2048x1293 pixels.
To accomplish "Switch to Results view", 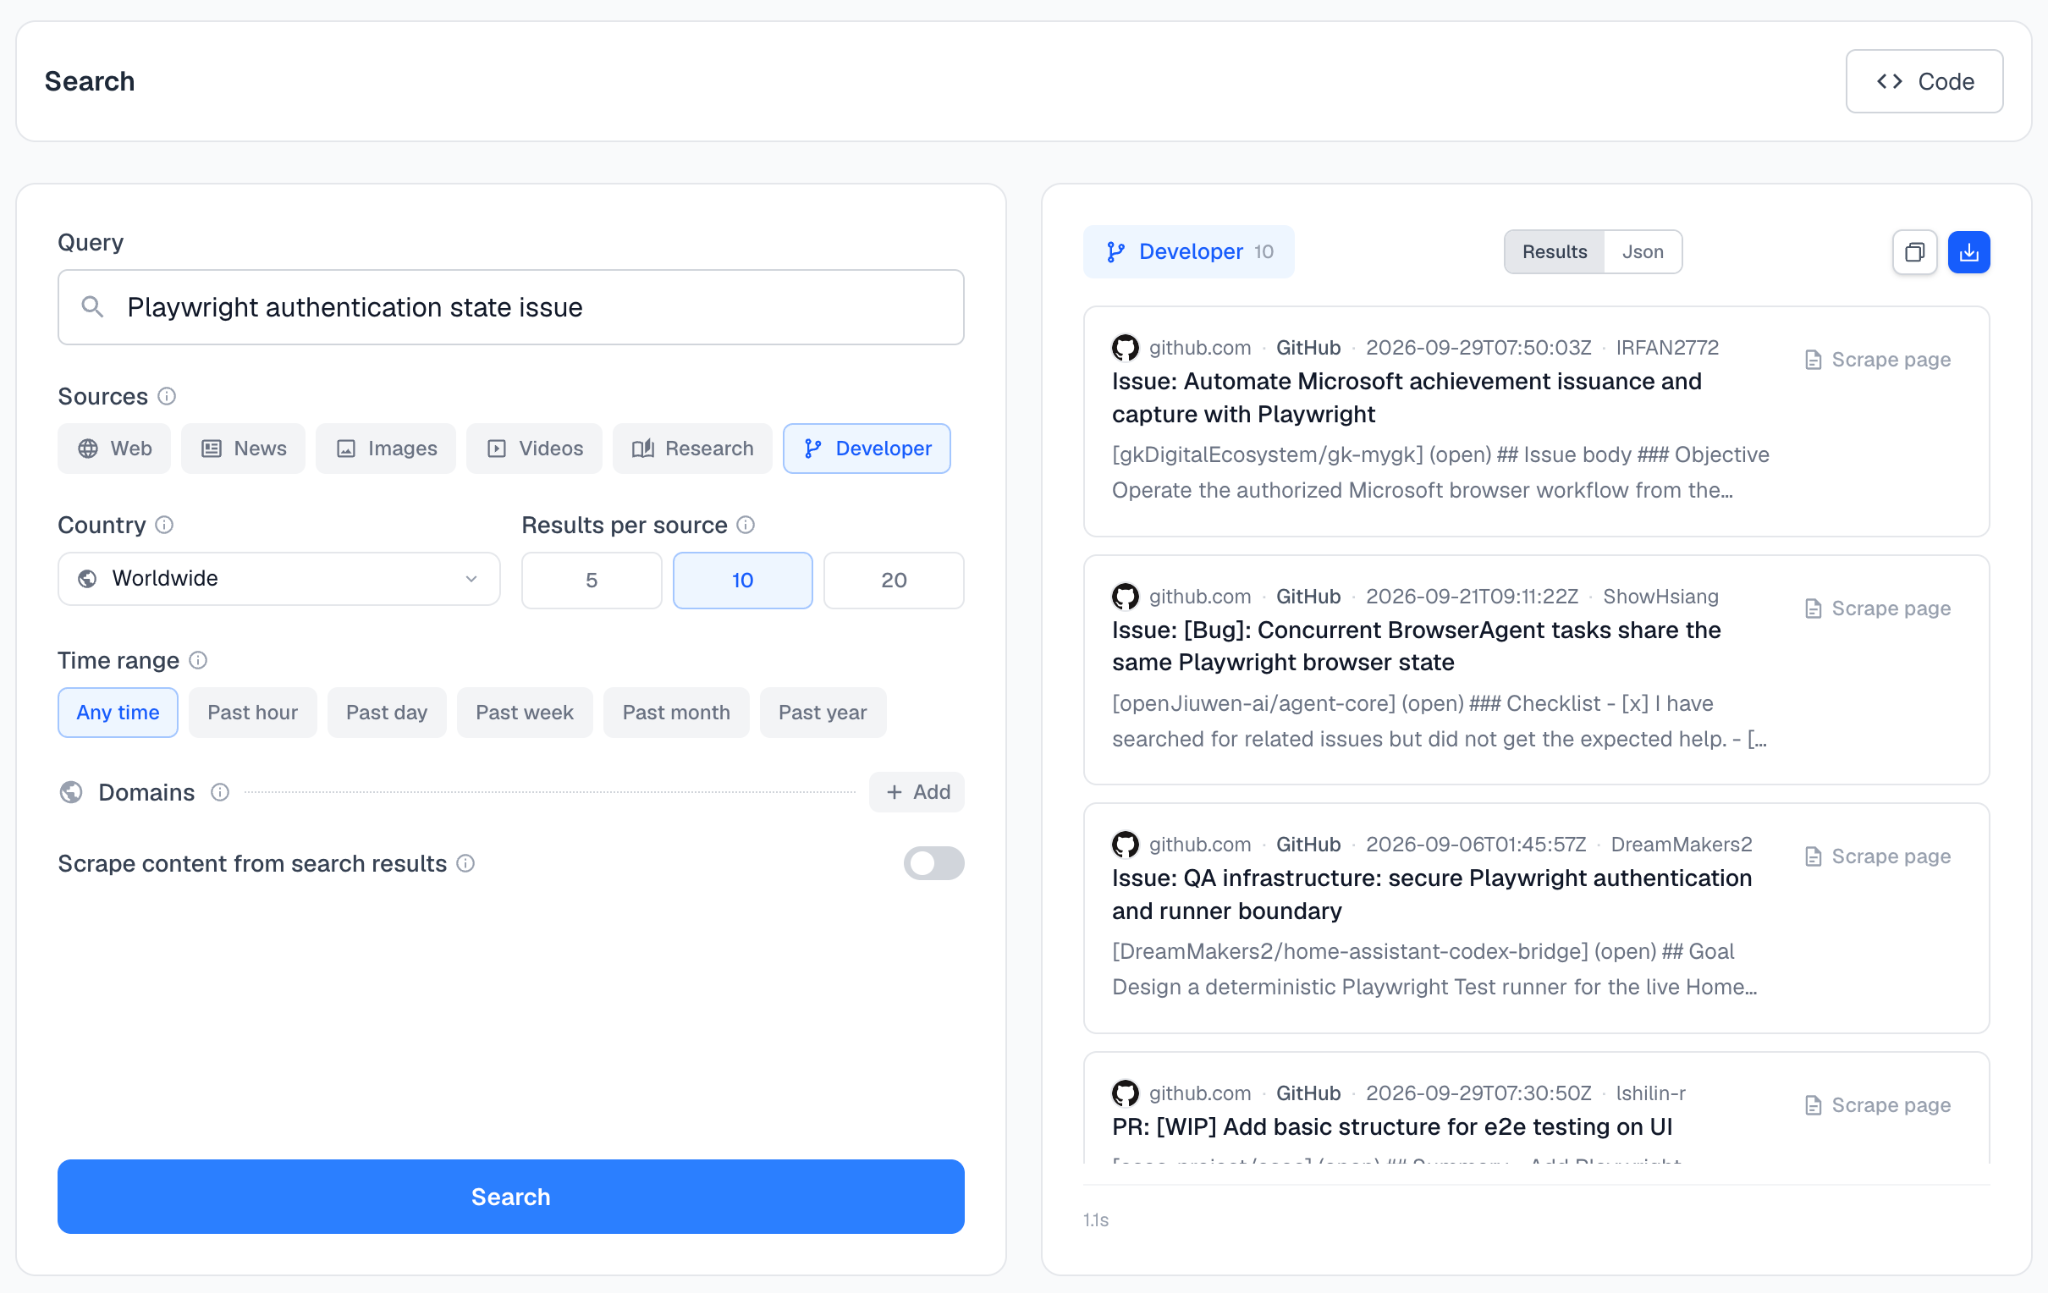I will pyautogui.click(x=1555, y=252).
